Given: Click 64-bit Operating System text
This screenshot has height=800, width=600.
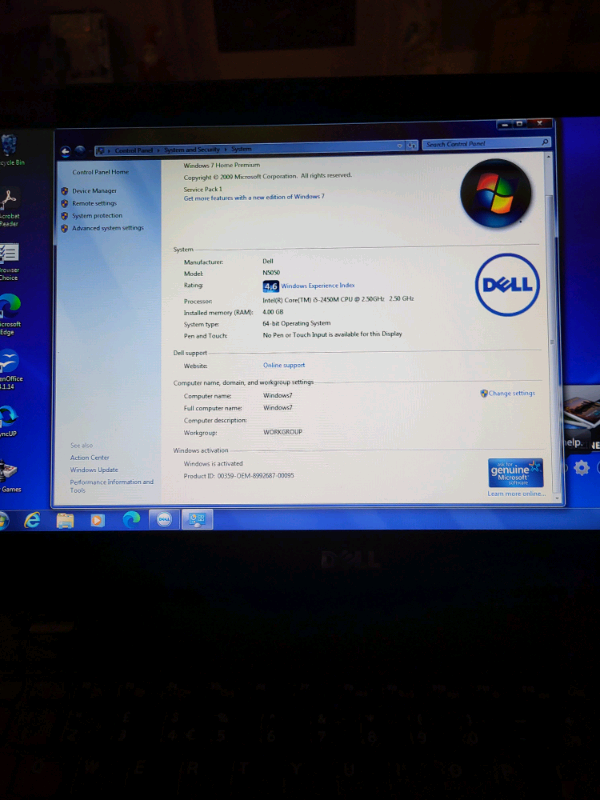Looking at the screenshot, I should coord(296,323).
